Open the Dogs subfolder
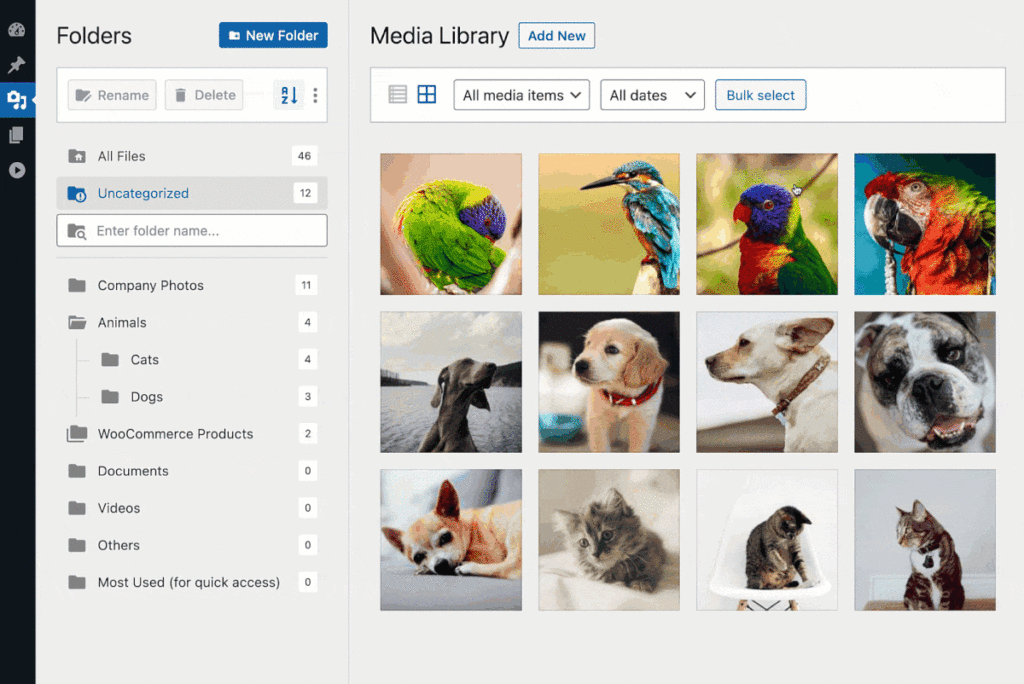The image size is (1024, 684). [x=146, y=397]
